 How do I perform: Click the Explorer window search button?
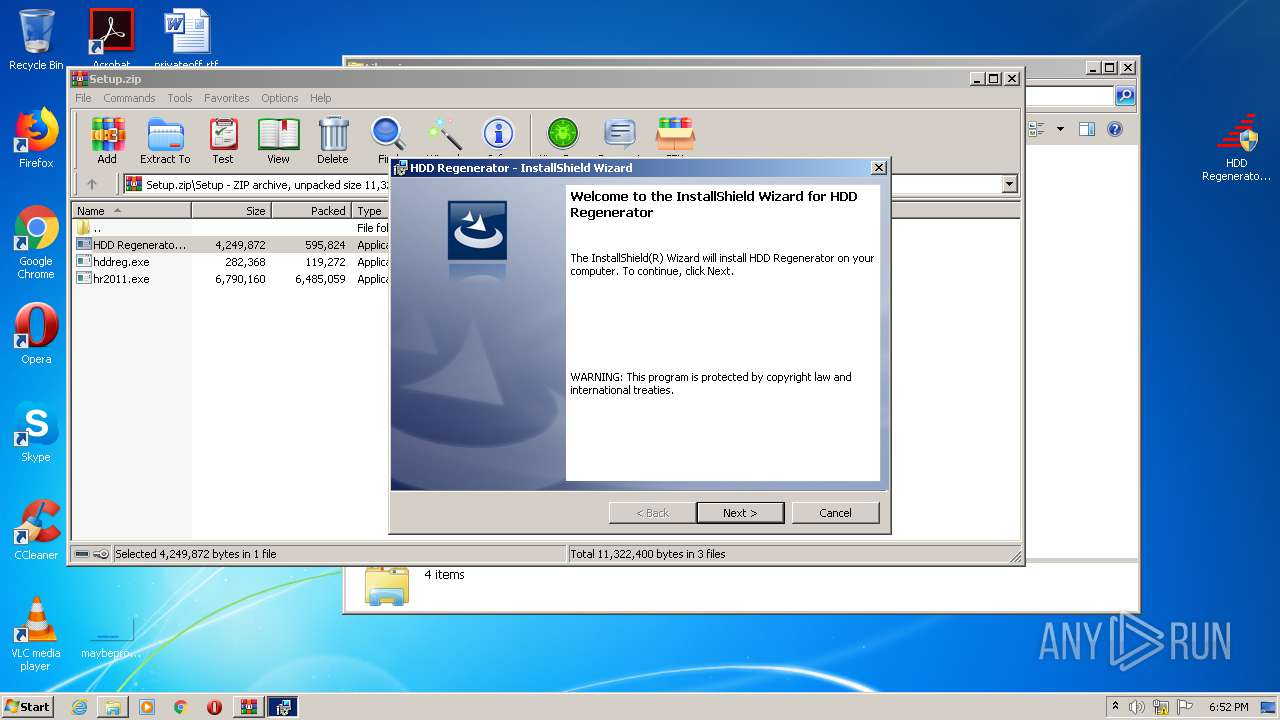(x=1125, y=96)
